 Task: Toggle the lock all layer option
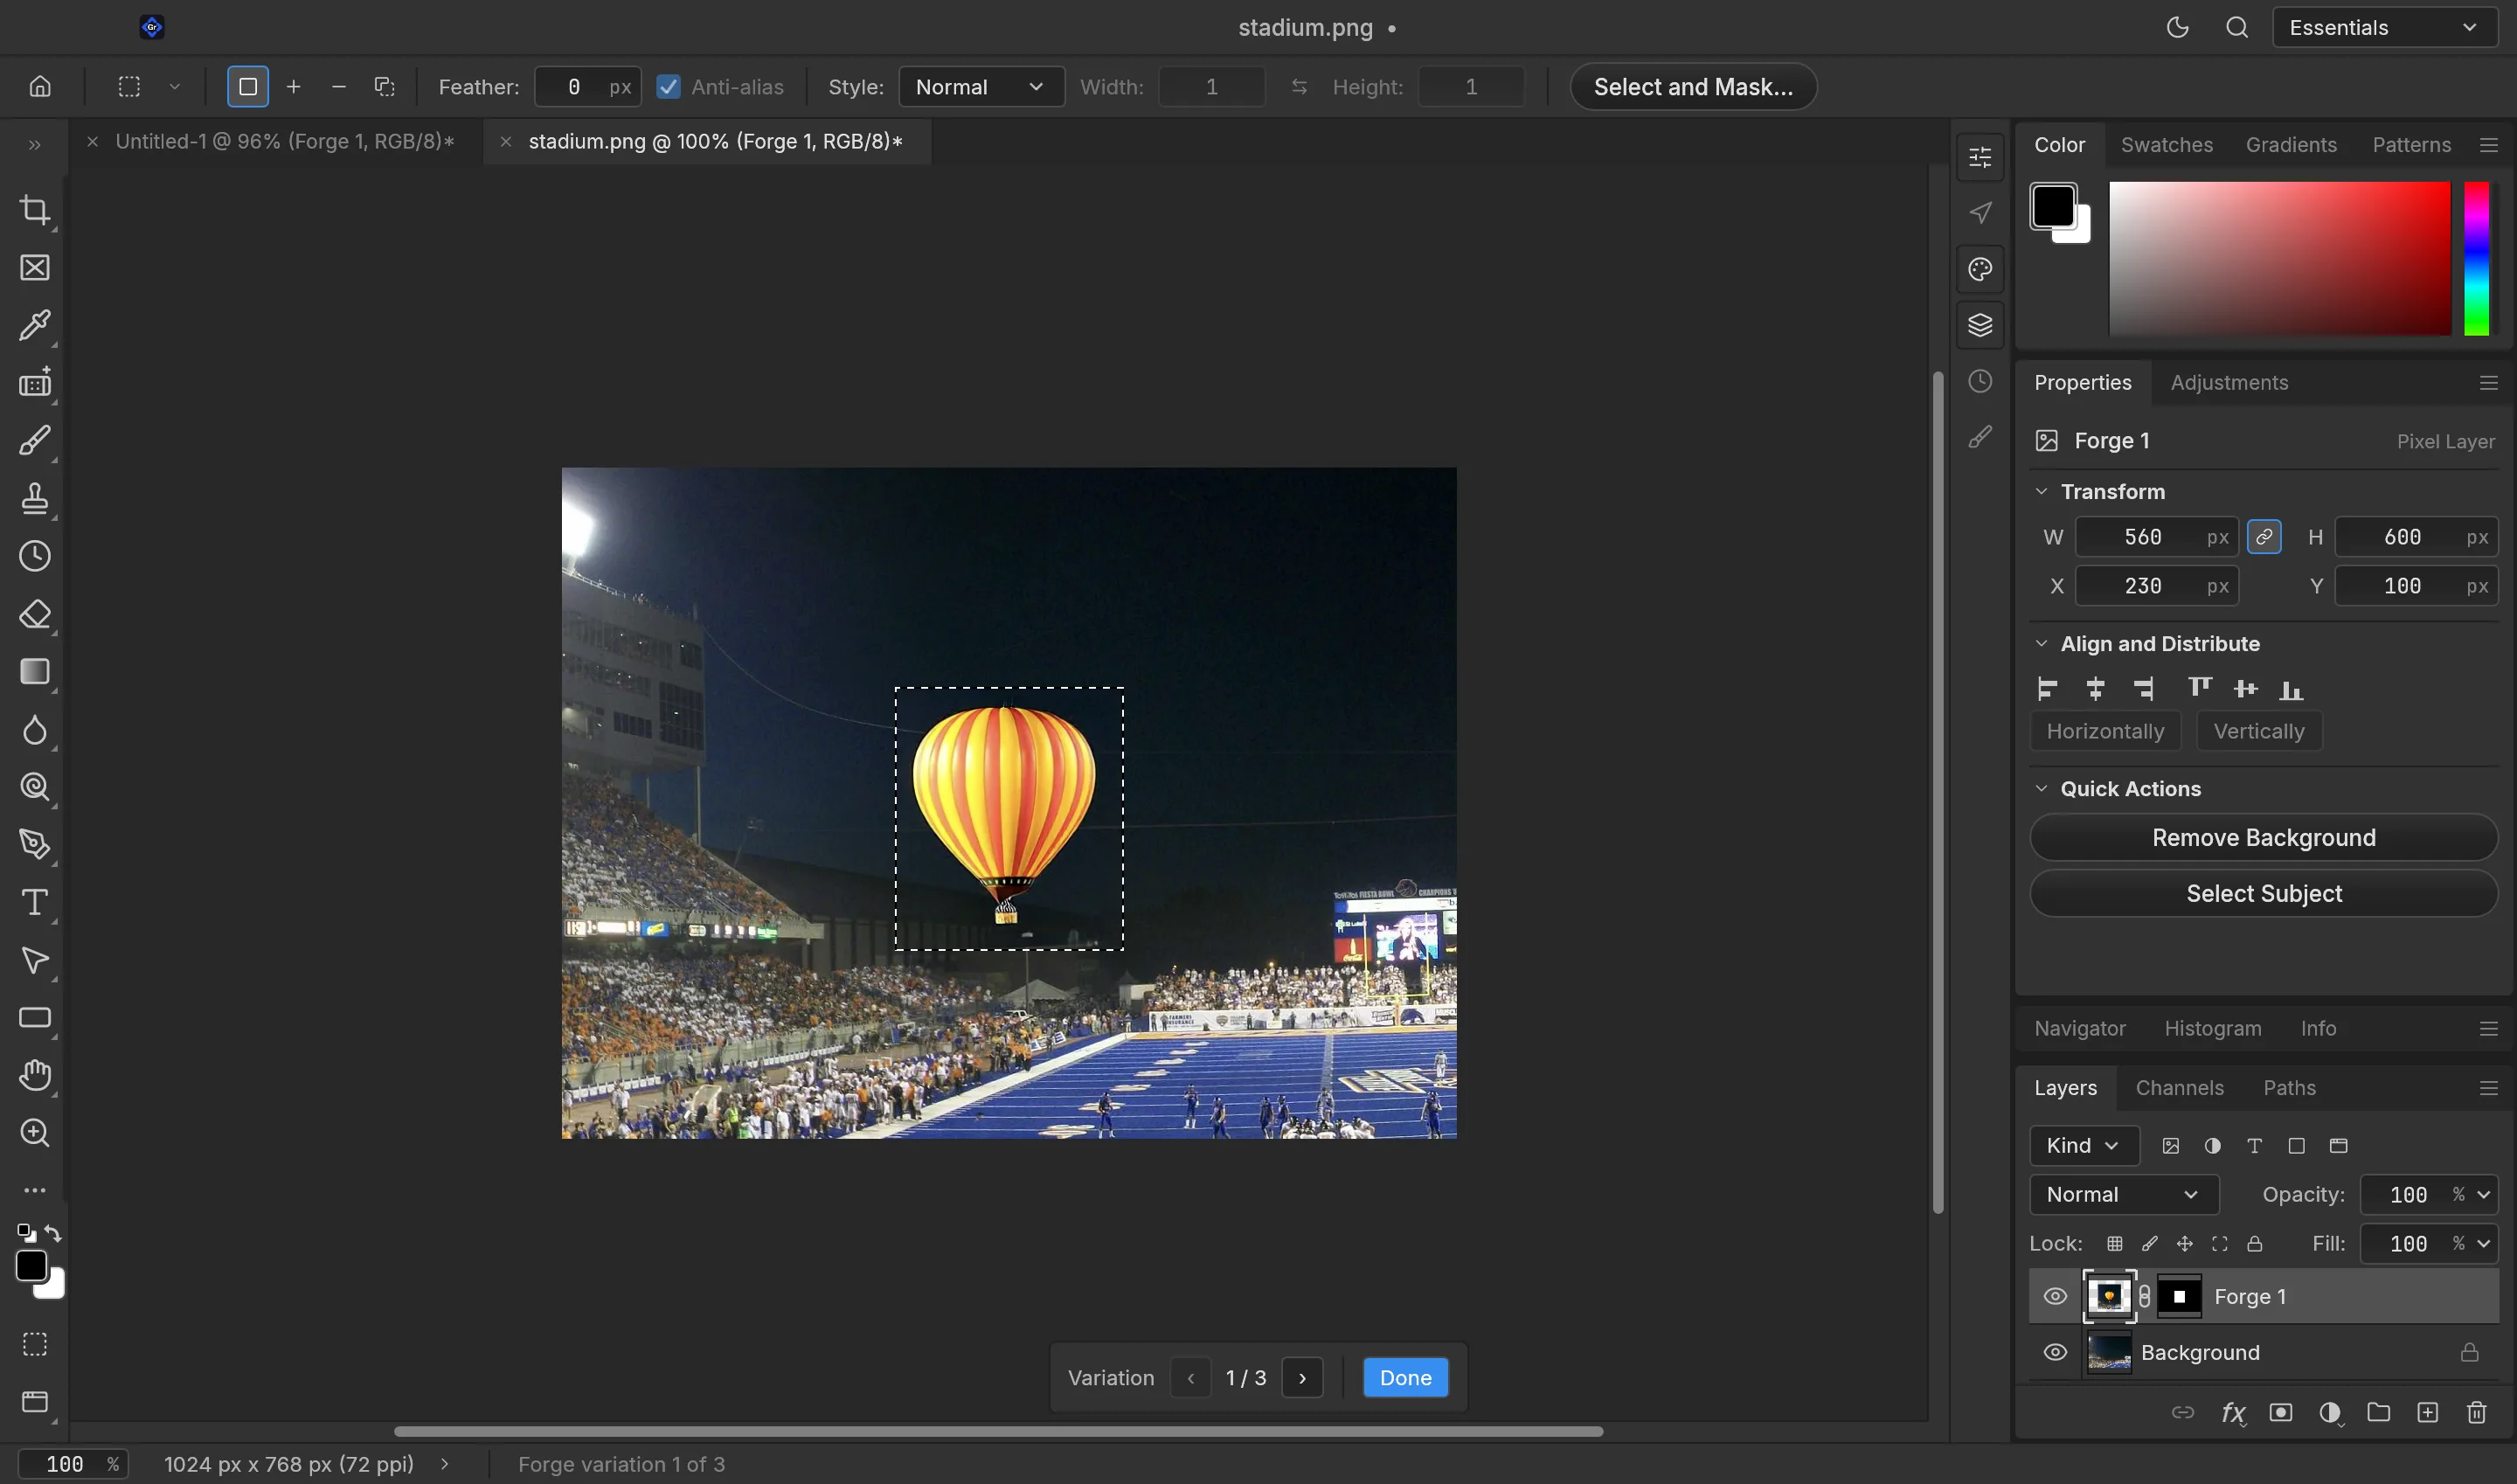click(x=2254, y=1243)
